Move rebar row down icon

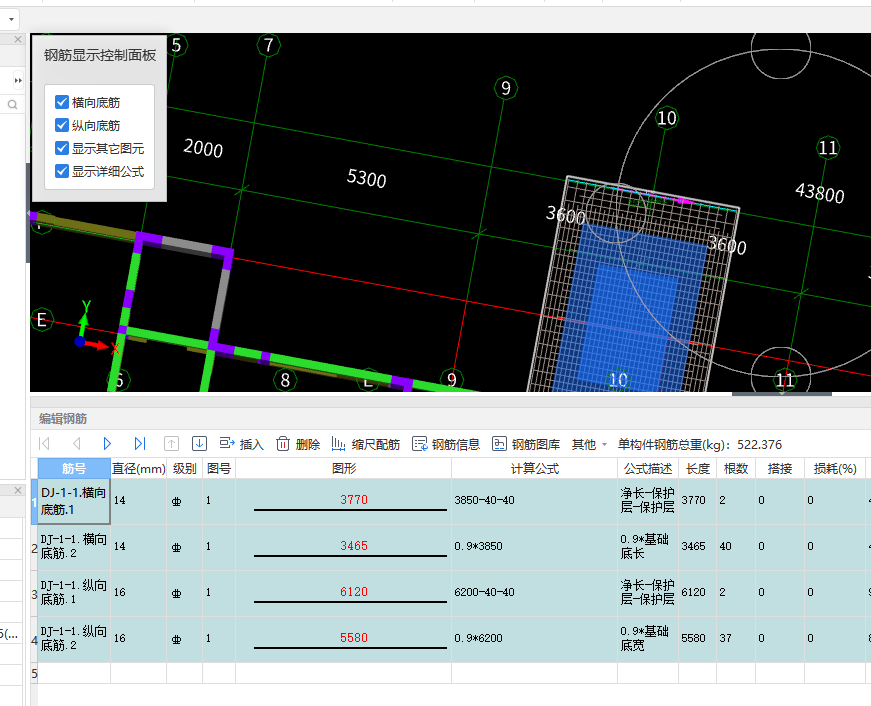tap(199, 443)
